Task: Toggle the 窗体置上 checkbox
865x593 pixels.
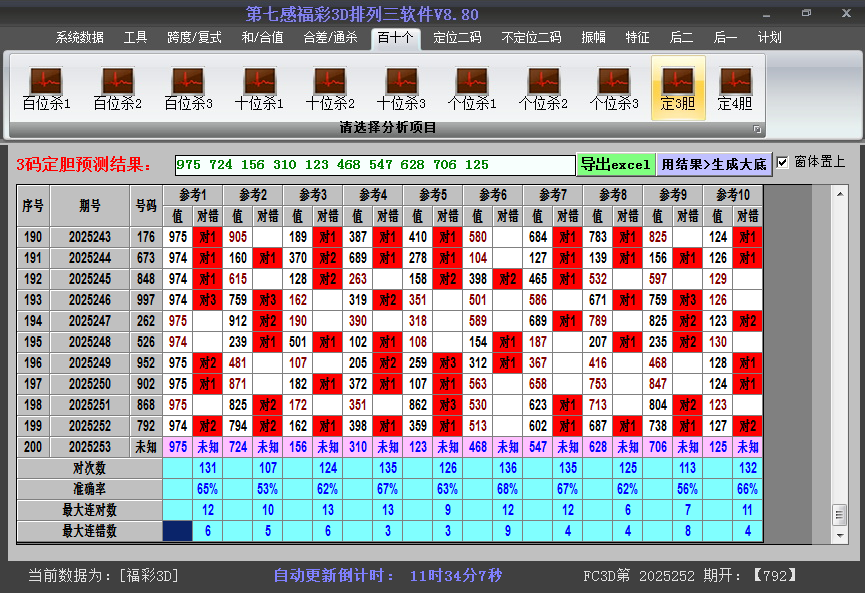Action: coord(783,162)
